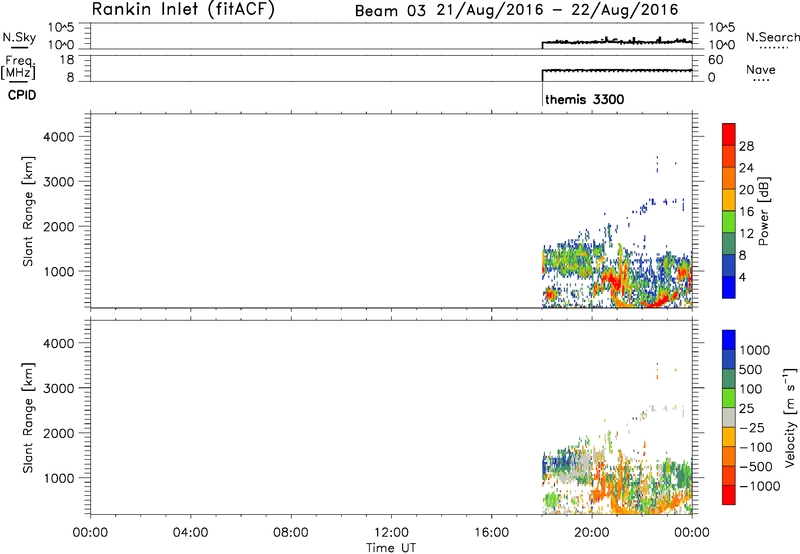
Task: Click the '20:00' time axis tick
Action: 592,532
